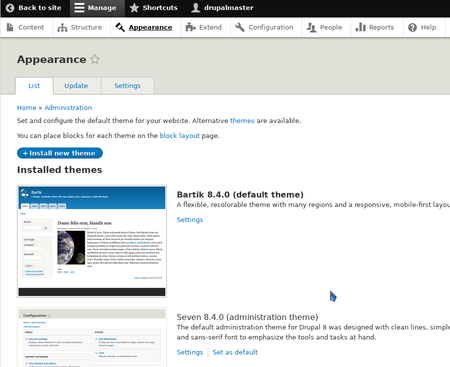This screenshot has height=367, width=450.
Task: Click the Install new theme button
Action: [60, 153]
